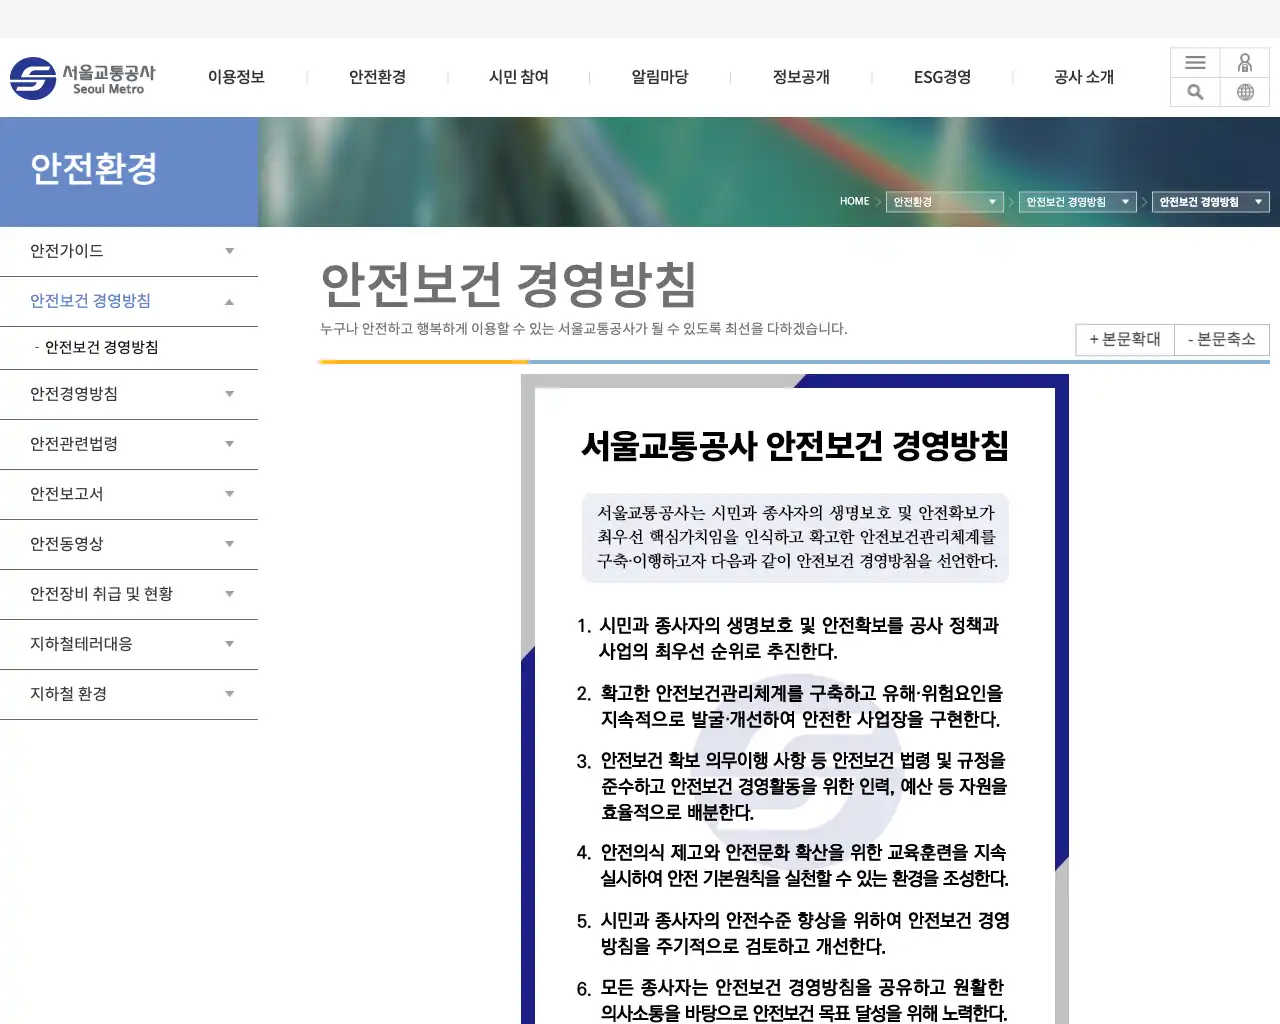Open 정보공개 main menu
Image resolution: width=1280 pixels, height=1024 pixels.
coord(801,77)
